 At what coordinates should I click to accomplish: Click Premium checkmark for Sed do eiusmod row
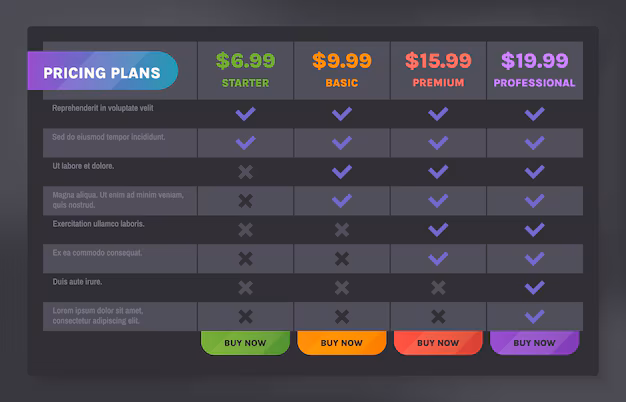[x=438, y=143]
